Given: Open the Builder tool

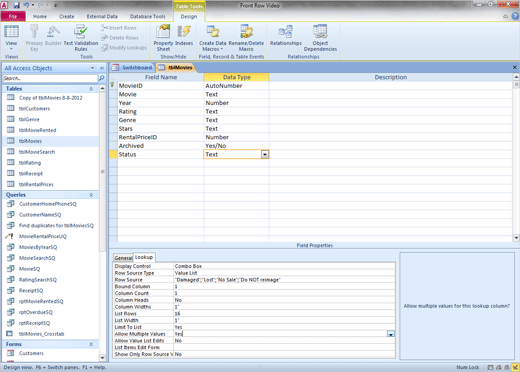Looking at the screenshot, I should (x=53, y=35).
